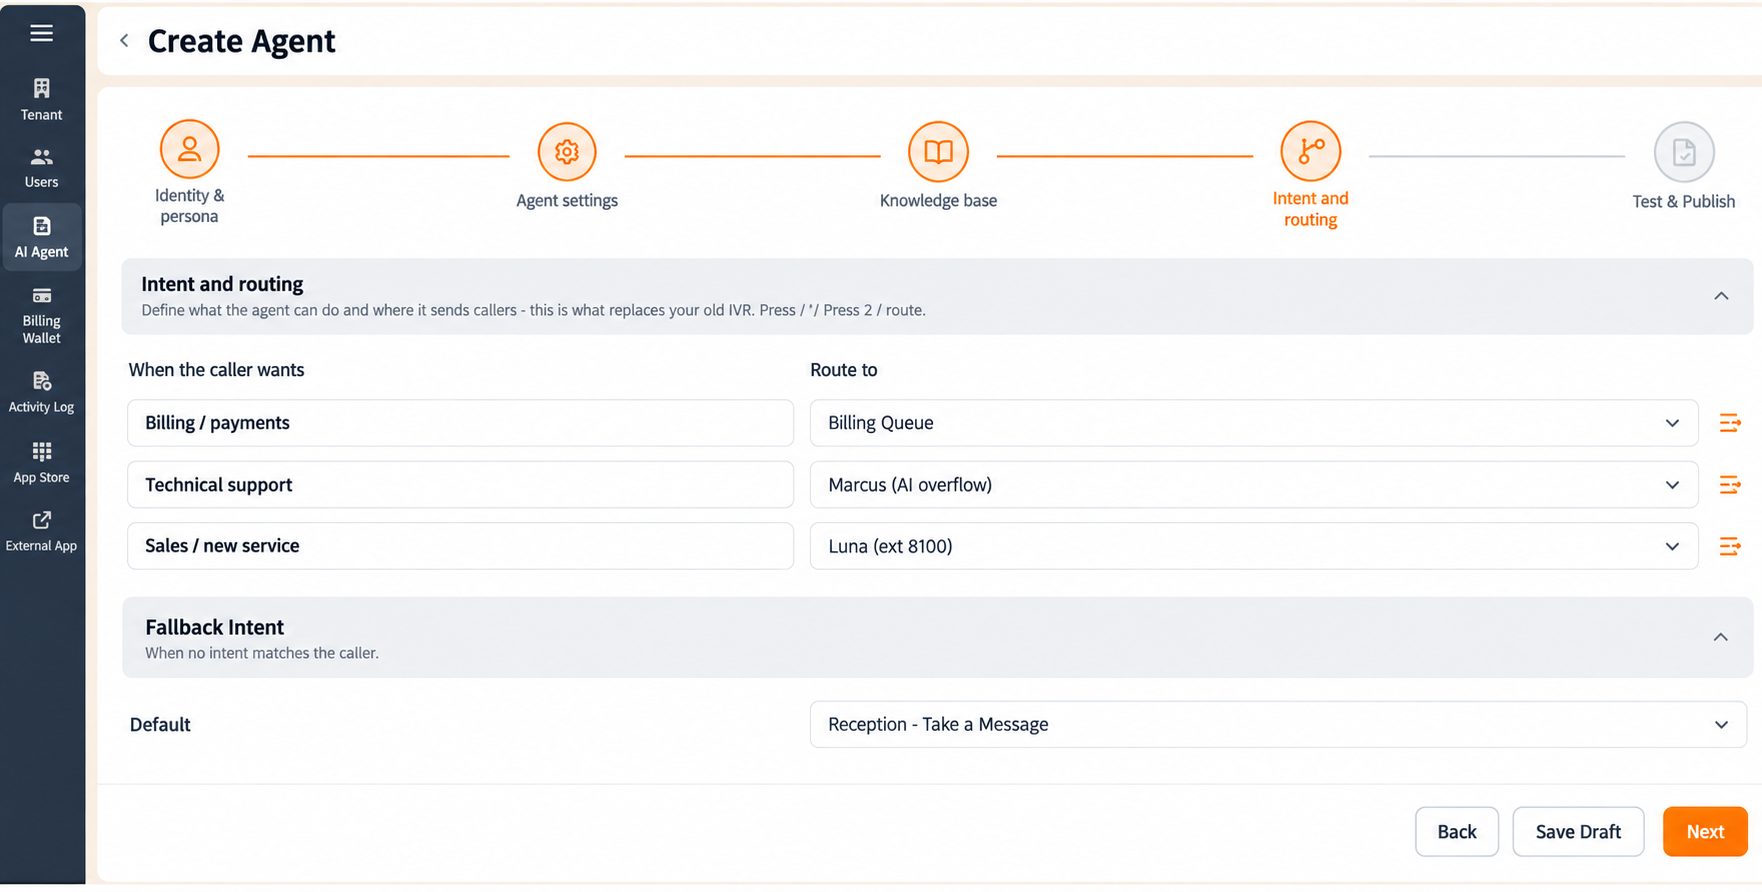
Task: Go to Users in the sidebar
Action: tap(41, 168)
